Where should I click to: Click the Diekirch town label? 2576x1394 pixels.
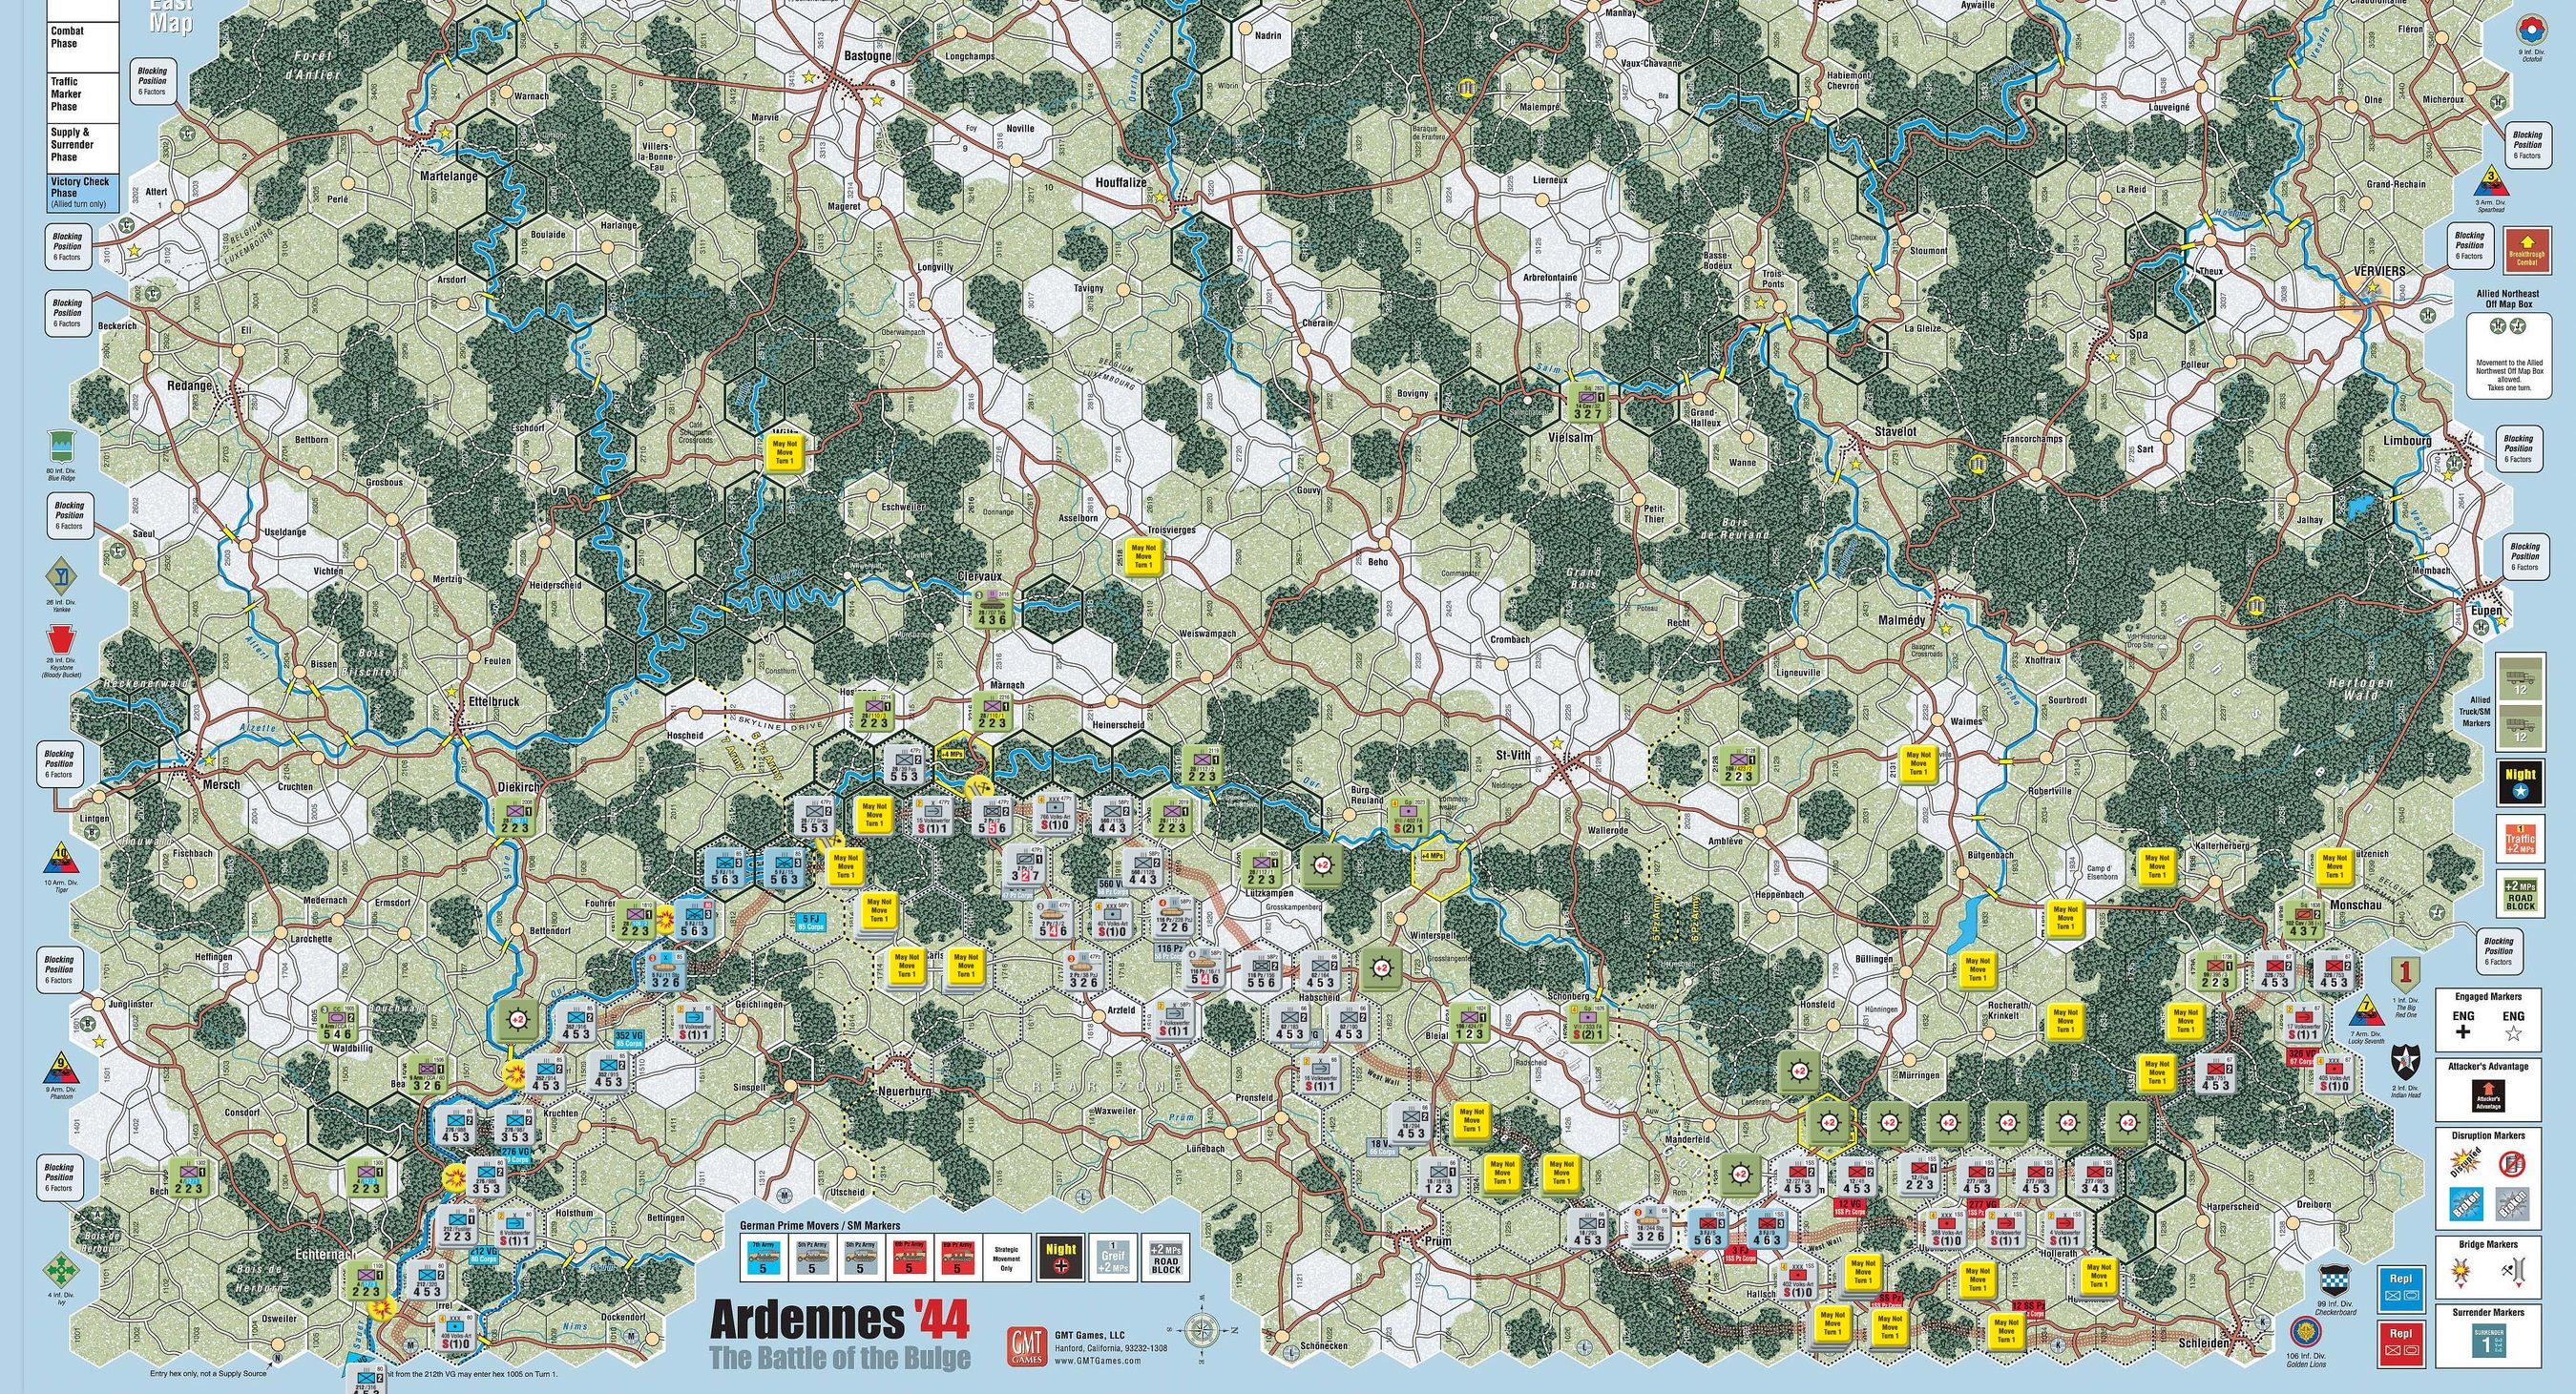click(519, 788)
